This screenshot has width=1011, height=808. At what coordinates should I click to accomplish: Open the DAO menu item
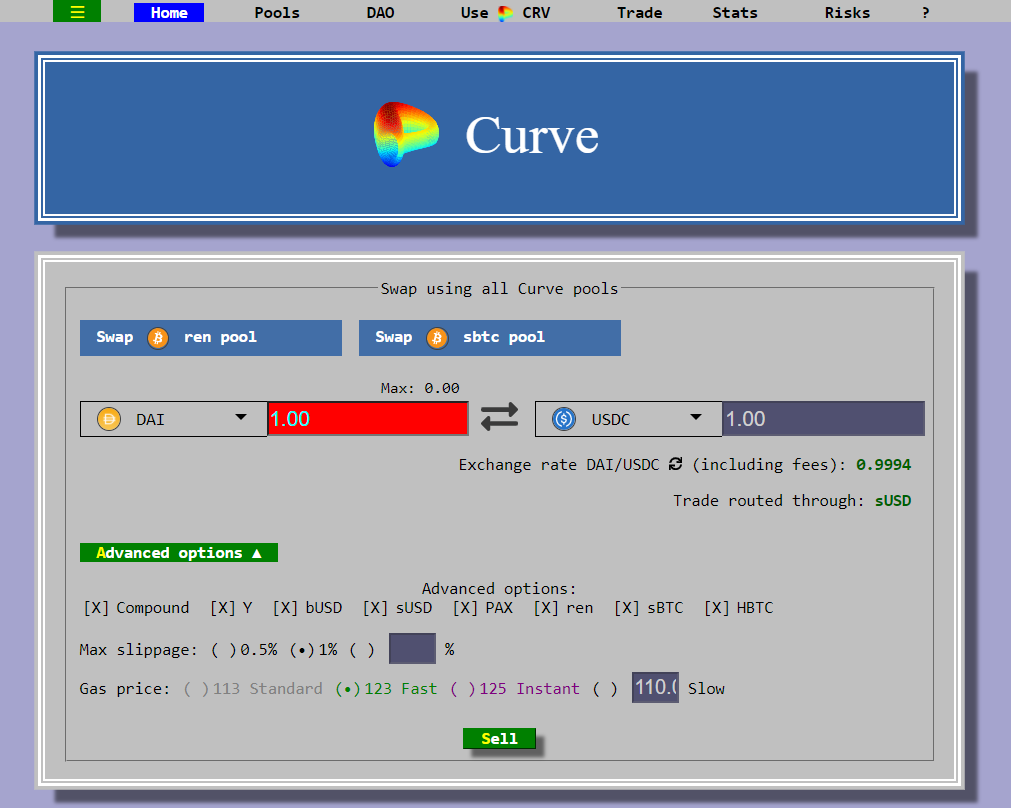click(x=380, y=13)
